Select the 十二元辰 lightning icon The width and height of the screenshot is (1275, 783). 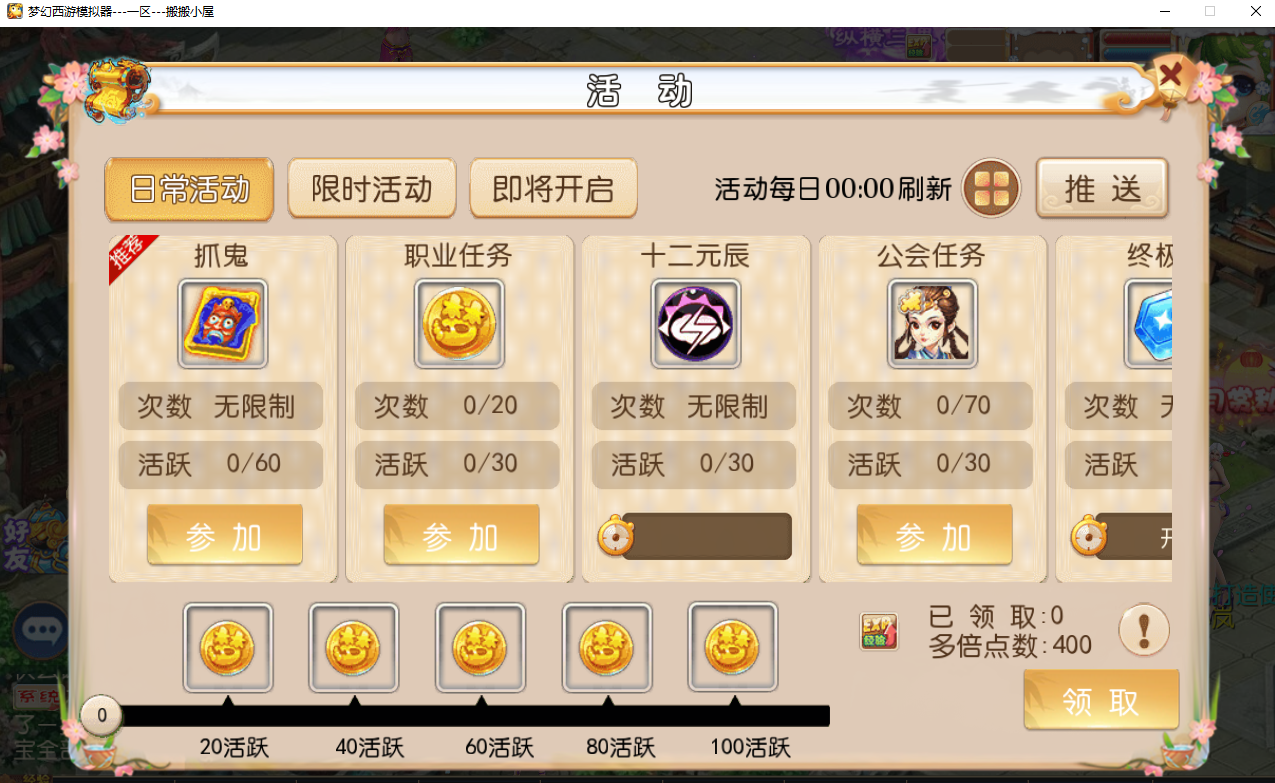tap(696, 324)
